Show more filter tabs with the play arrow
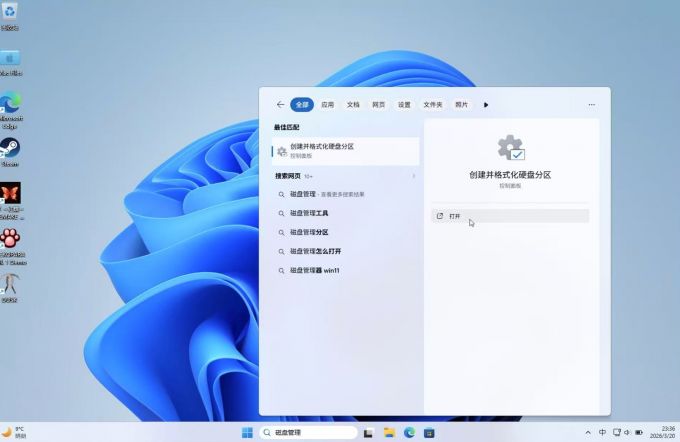 point(486,105)
